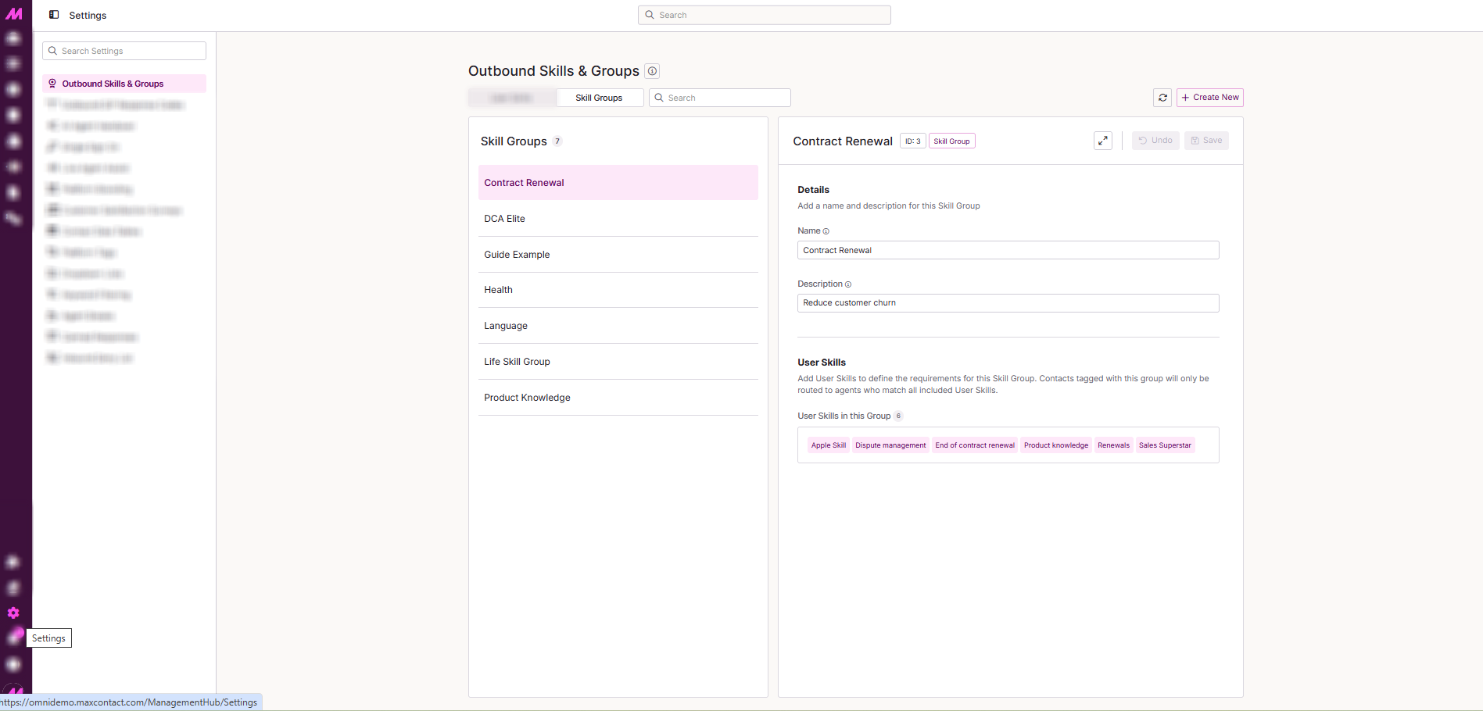Refresh the skill groups list

(1162, 98)
